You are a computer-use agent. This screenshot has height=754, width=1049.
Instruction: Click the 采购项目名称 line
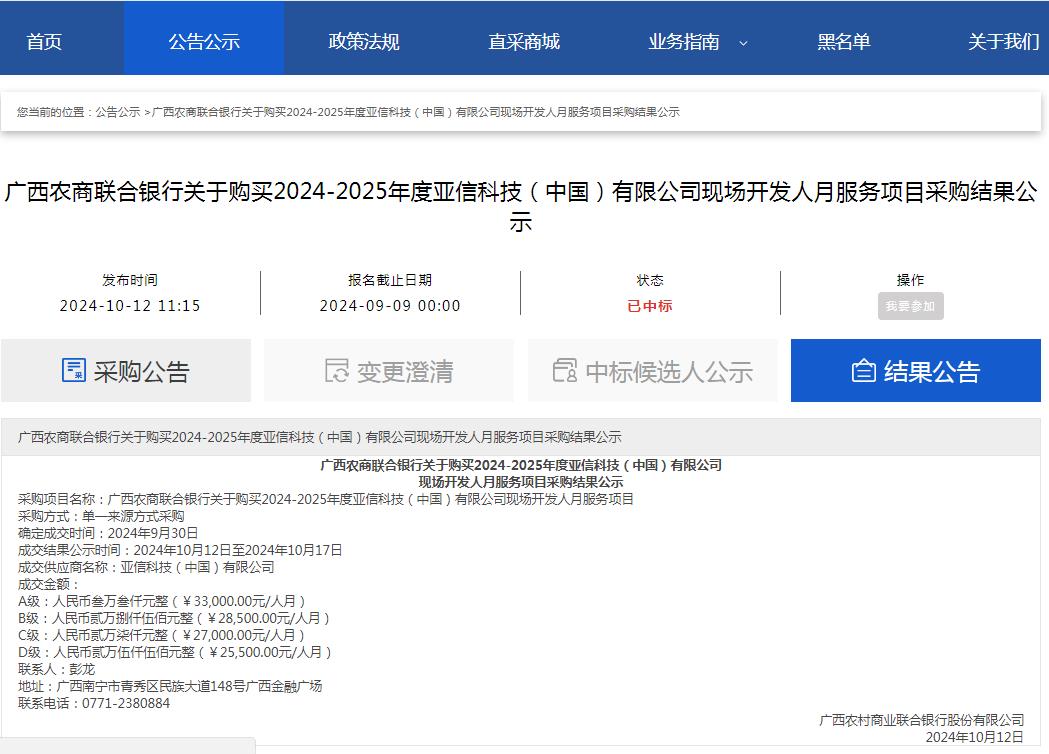point(326,499)
